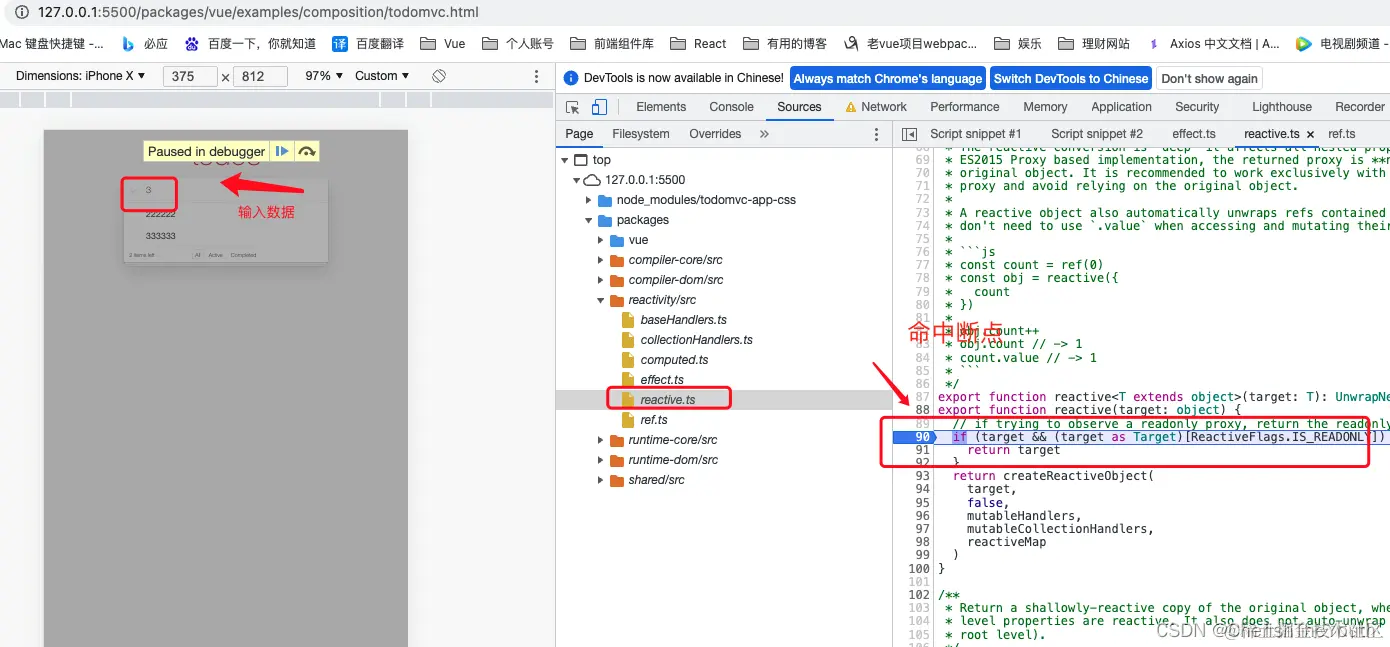Image resolution: width=1390 pixels, height=647 pixels.
Task: Switch to the Security panel
Action: click(x=1197, y=107)
